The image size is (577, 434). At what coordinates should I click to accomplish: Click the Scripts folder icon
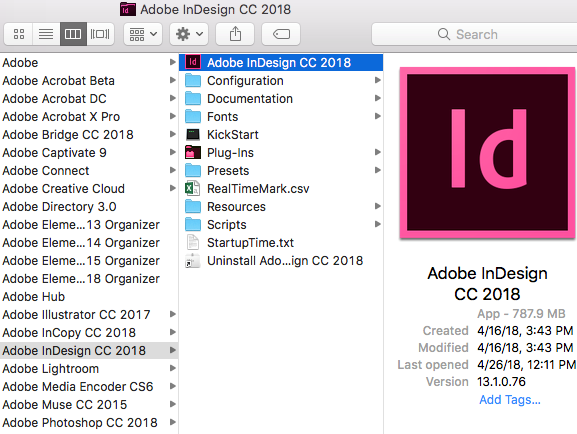(x=193, y=225)
